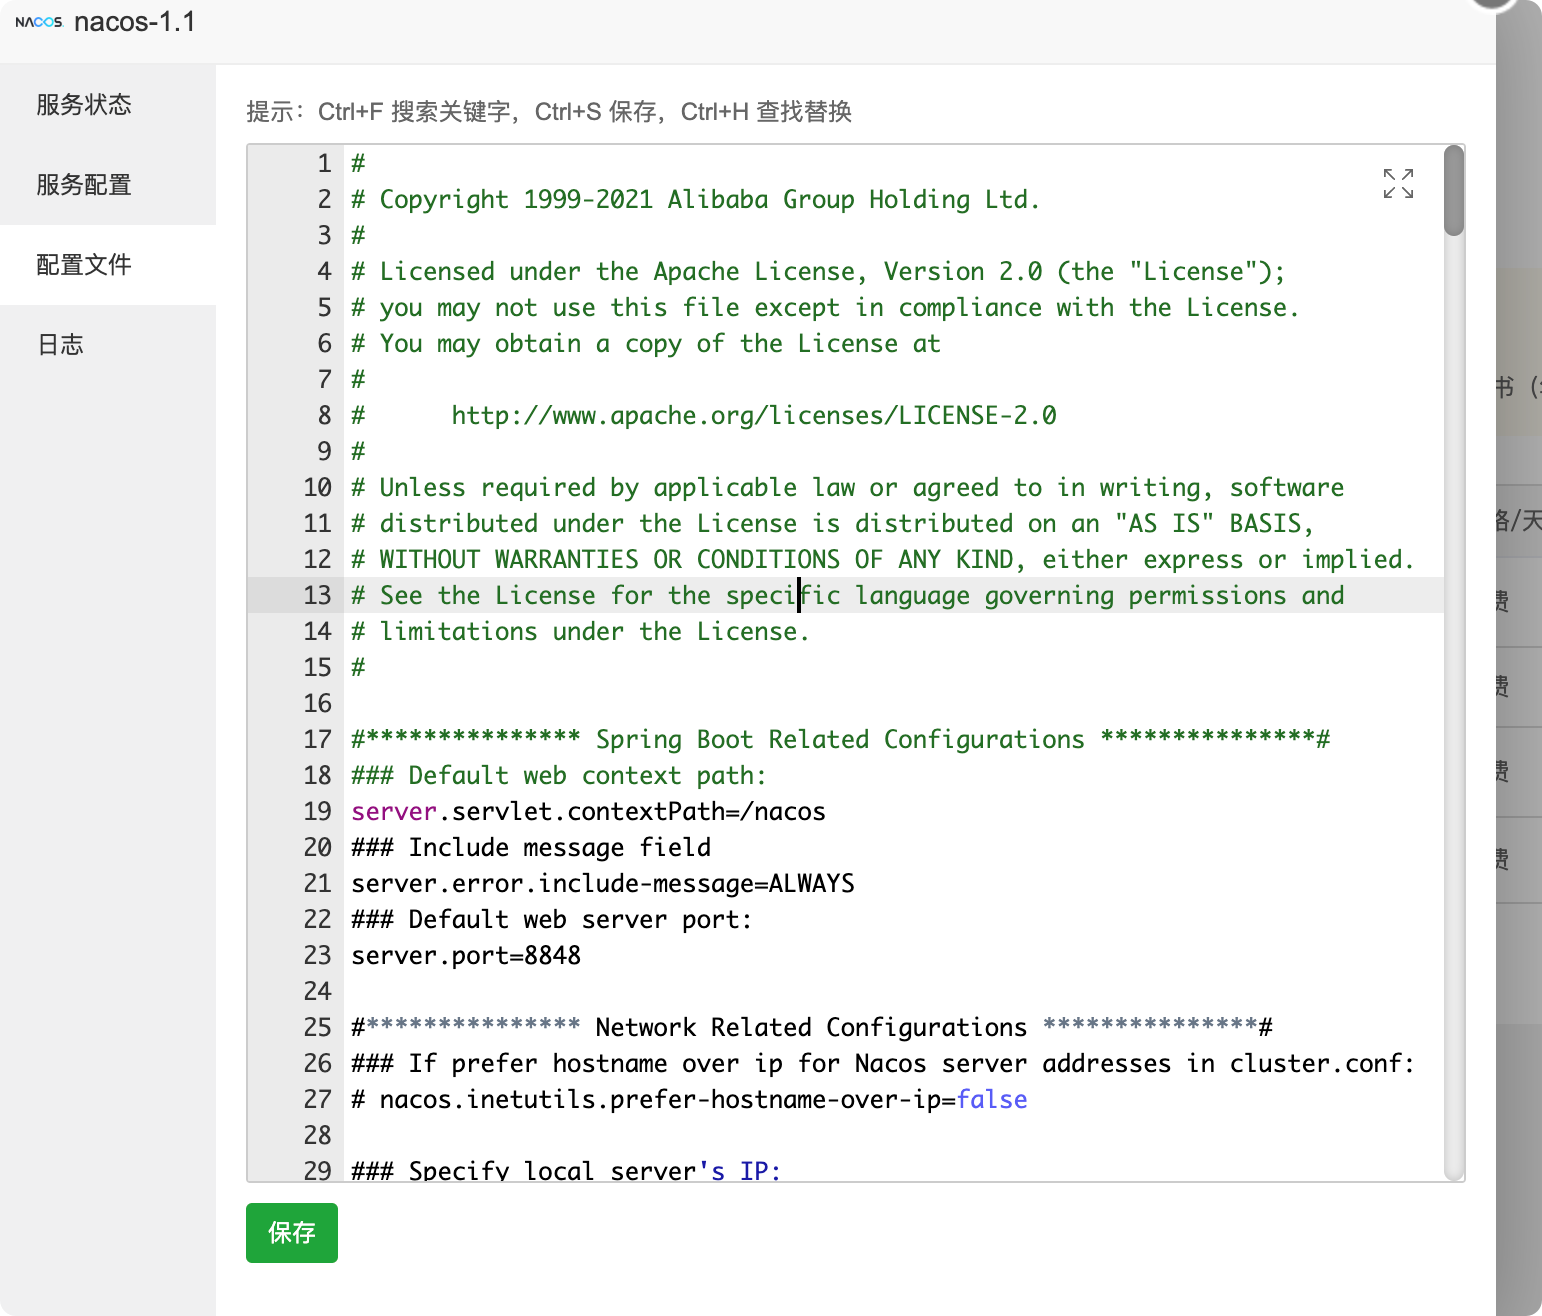The height and width of the screenshot is (1316, 1542).
Task: Click the Network Related Configurations header line
Action: [811, 1028]
